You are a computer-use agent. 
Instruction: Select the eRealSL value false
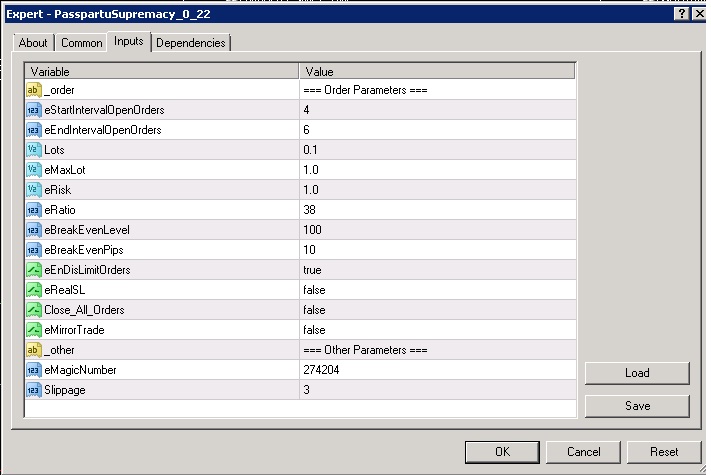point(438,290)
